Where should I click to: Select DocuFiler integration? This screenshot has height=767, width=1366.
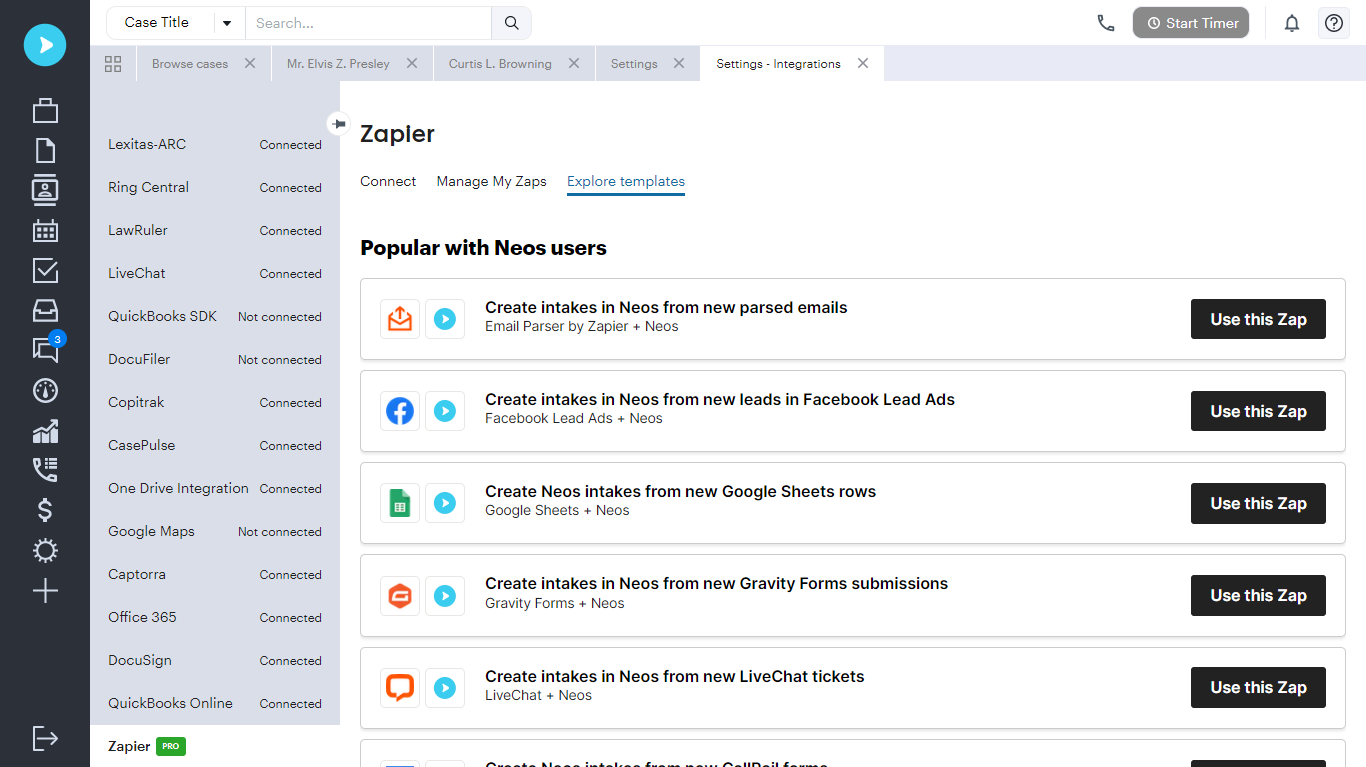[x=215, y=359]
